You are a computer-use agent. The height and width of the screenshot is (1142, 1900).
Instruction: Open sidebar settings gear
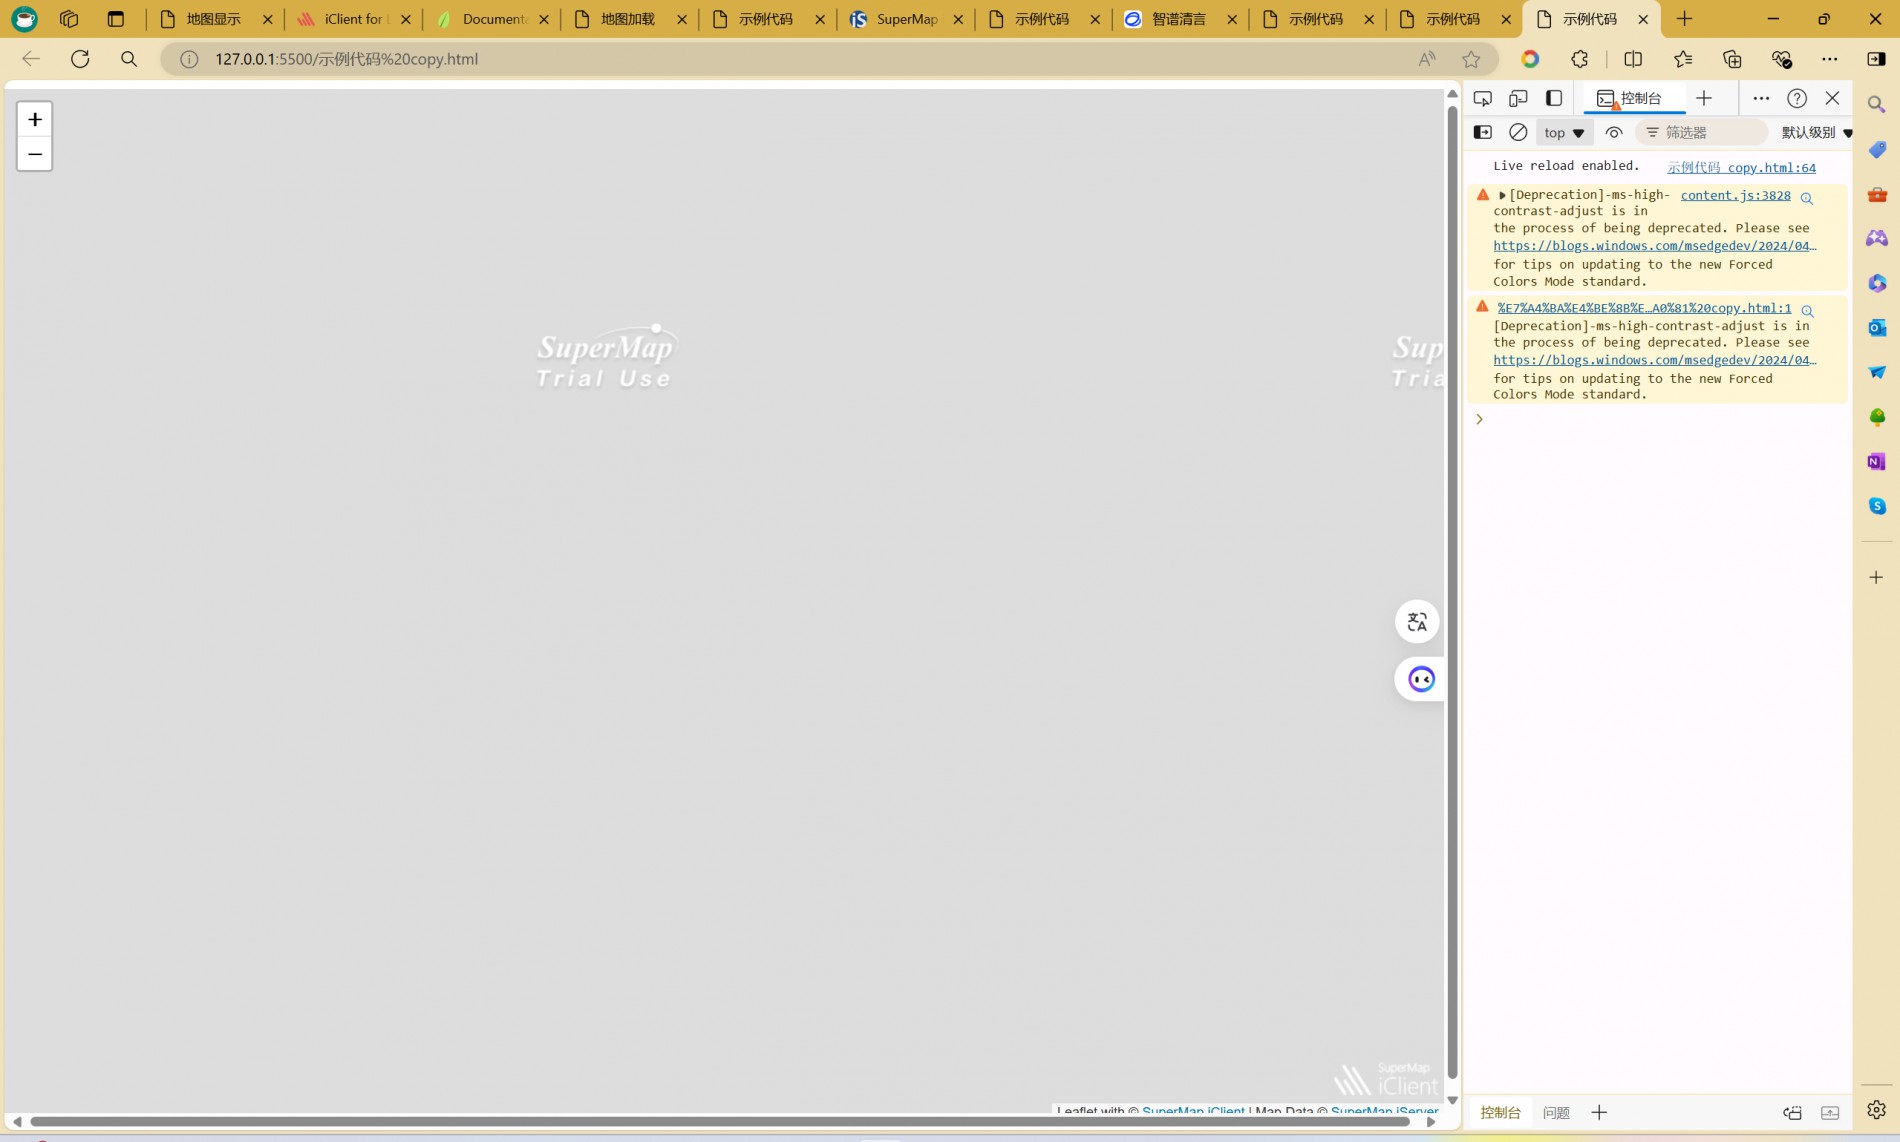click(1877, 1110)
